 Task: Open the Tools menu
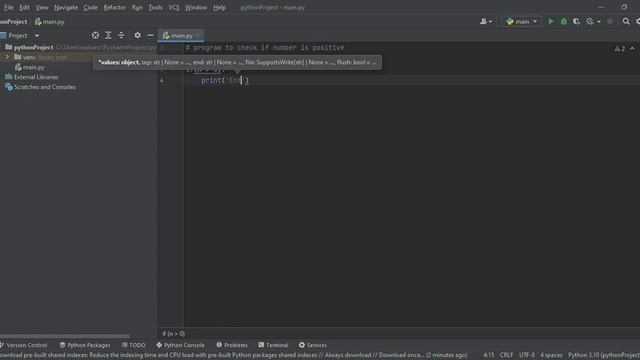pyautogui.click(x=156, y=7)
